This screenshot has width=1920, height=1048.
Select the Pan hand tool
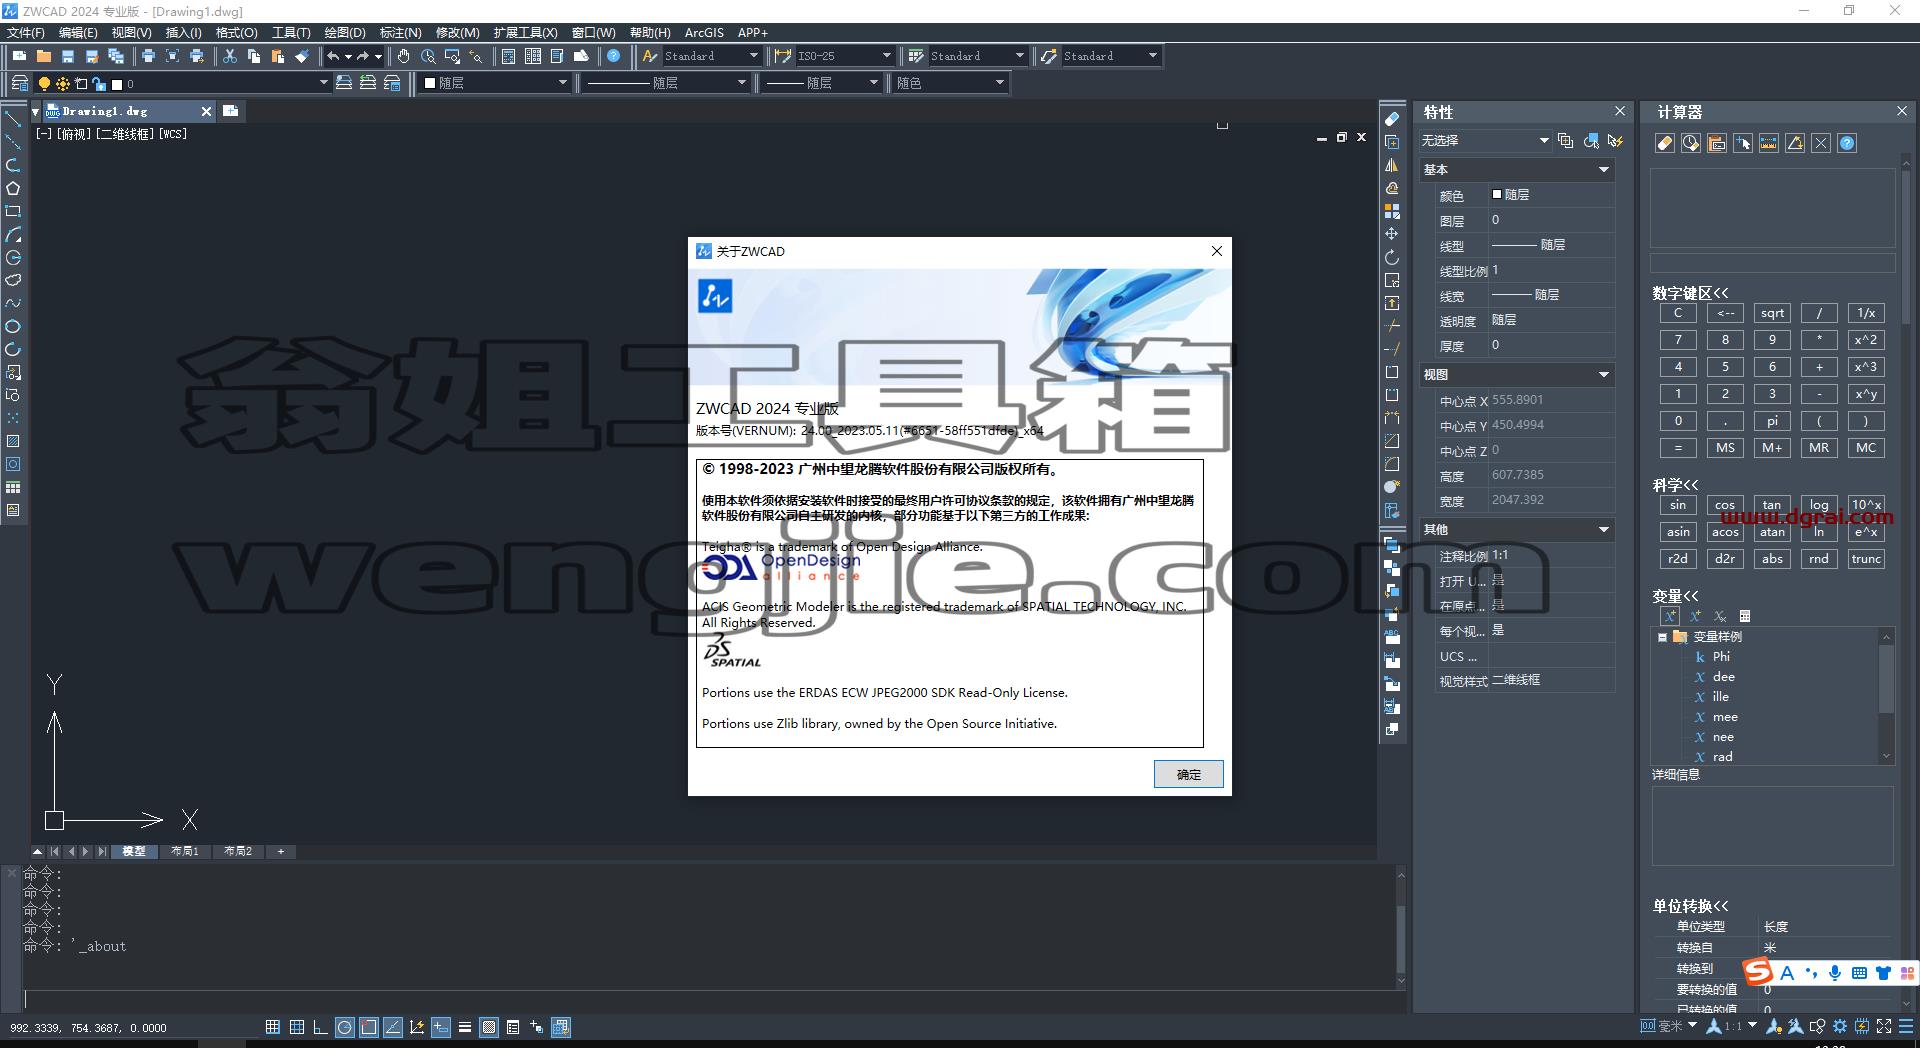coord(403,56)
